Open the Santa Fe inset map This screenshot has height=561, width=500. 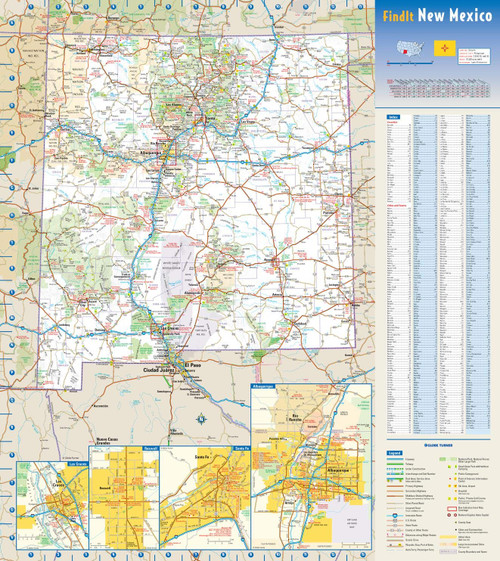(x=205, y=498)
